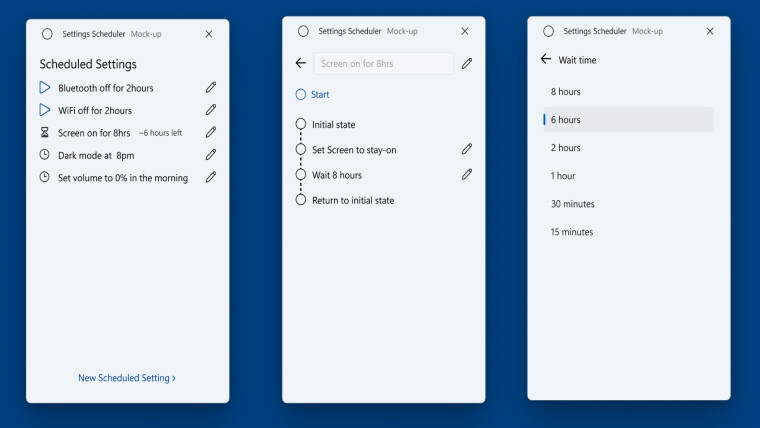Screen dimensions: 760x428
Task: Go back from the Wait time list
Action: 546,59
